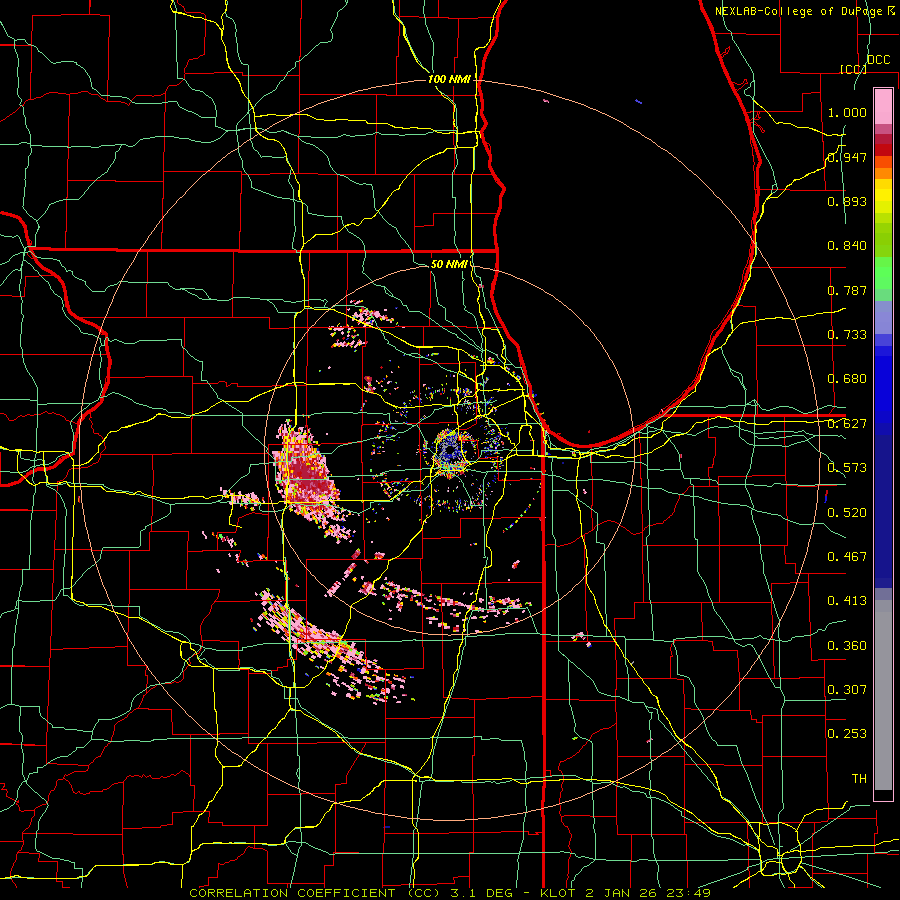Select the 0.627 scale value
The height and width of the screenshot is (900, 900).
(847, 424)
